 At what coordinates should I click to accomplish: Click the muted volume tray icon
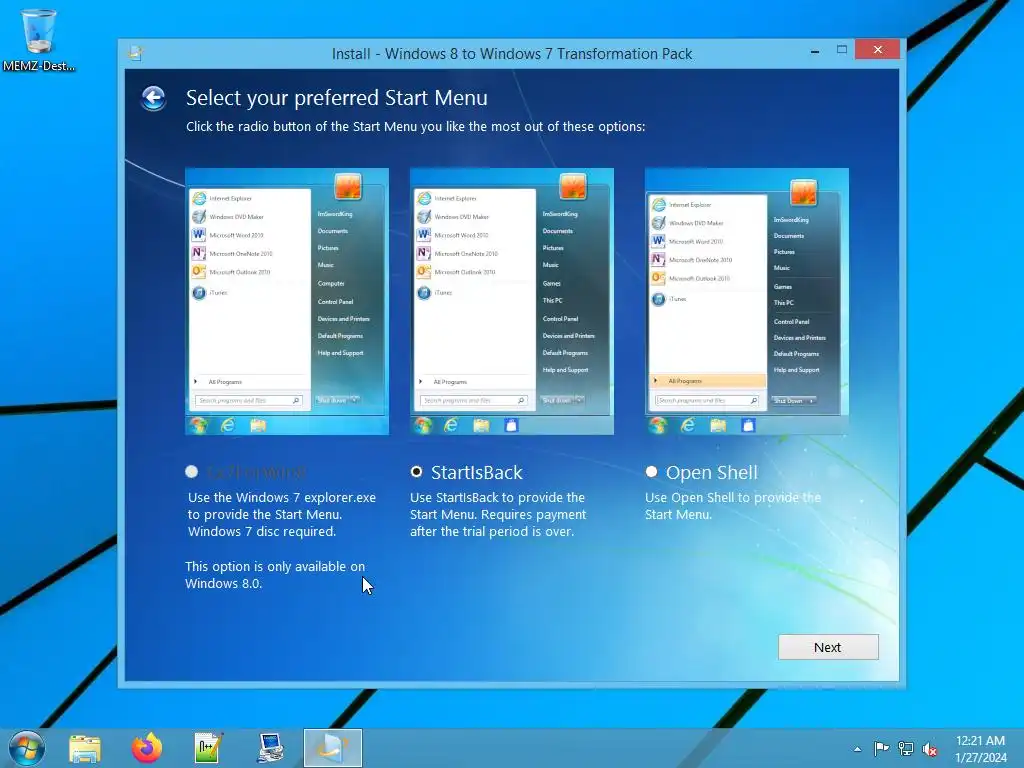929,749
